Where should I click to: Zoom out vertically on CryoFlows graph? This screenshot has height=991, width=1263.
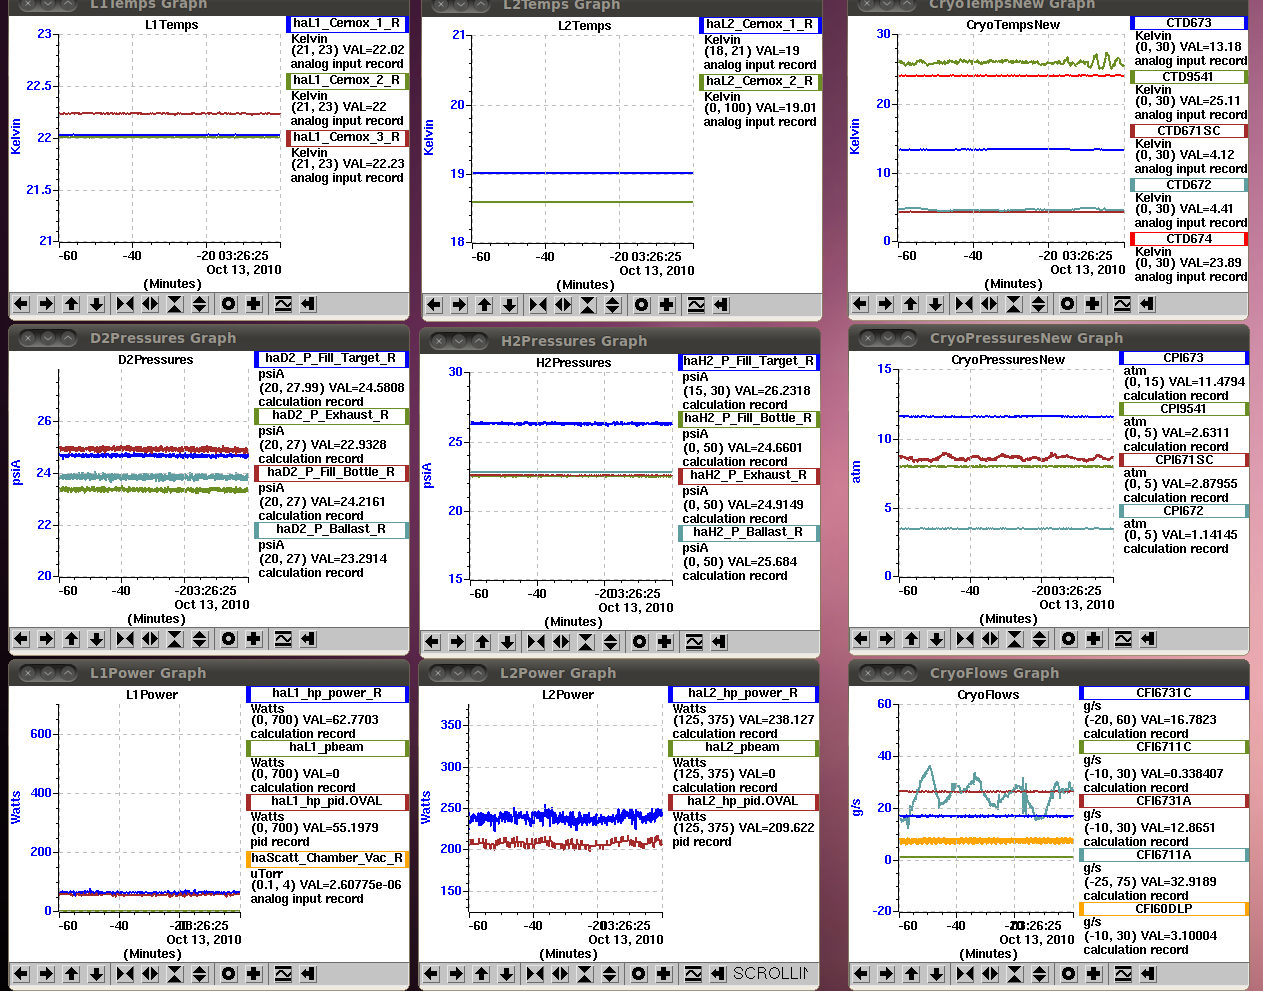tap(1040, 974)
